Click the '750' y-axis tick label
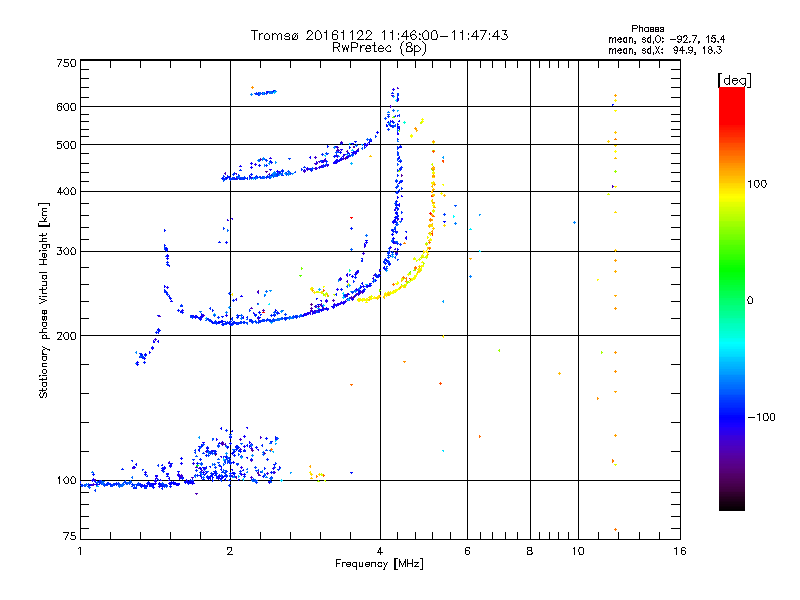Screen dimensions: 800x600 [66, 63]
